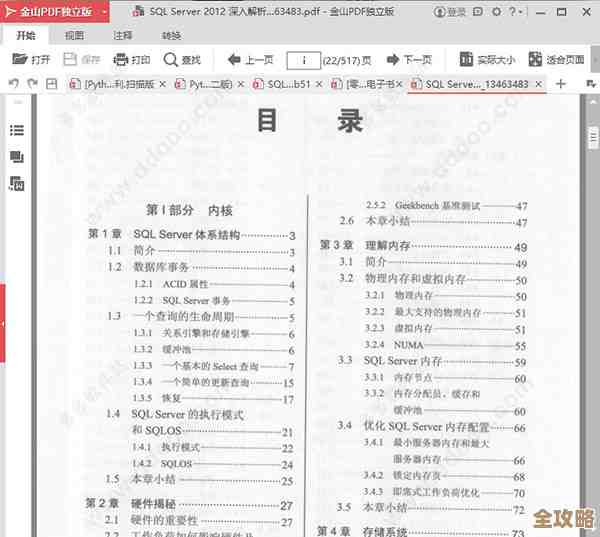Close the [零...电子书 tab

tap(399, 84)
